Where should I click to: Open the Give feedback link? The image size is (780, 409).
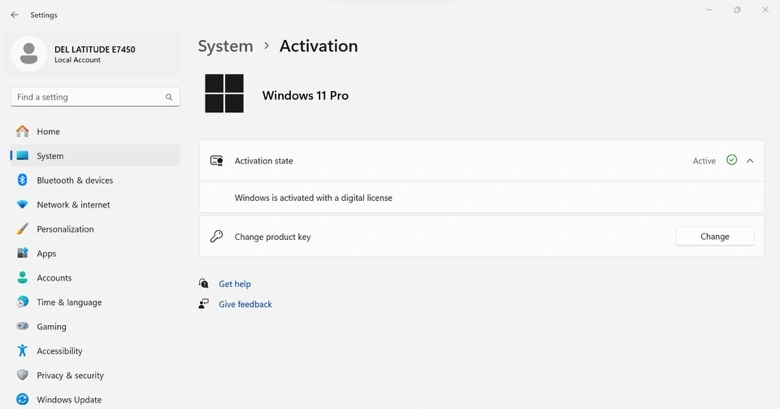click(x=245, y=304)
